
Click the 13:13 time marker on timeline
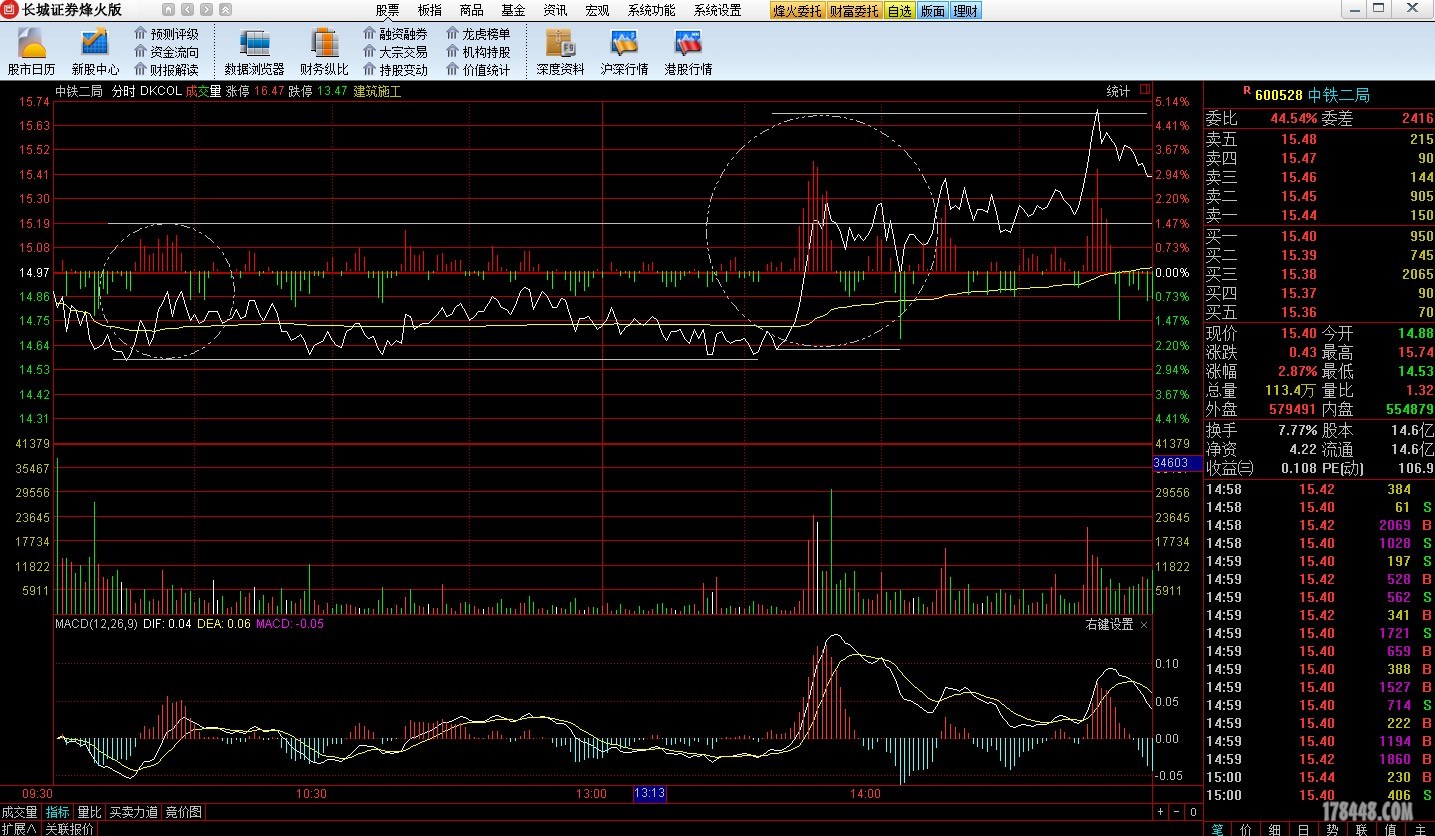pos(649,793)
